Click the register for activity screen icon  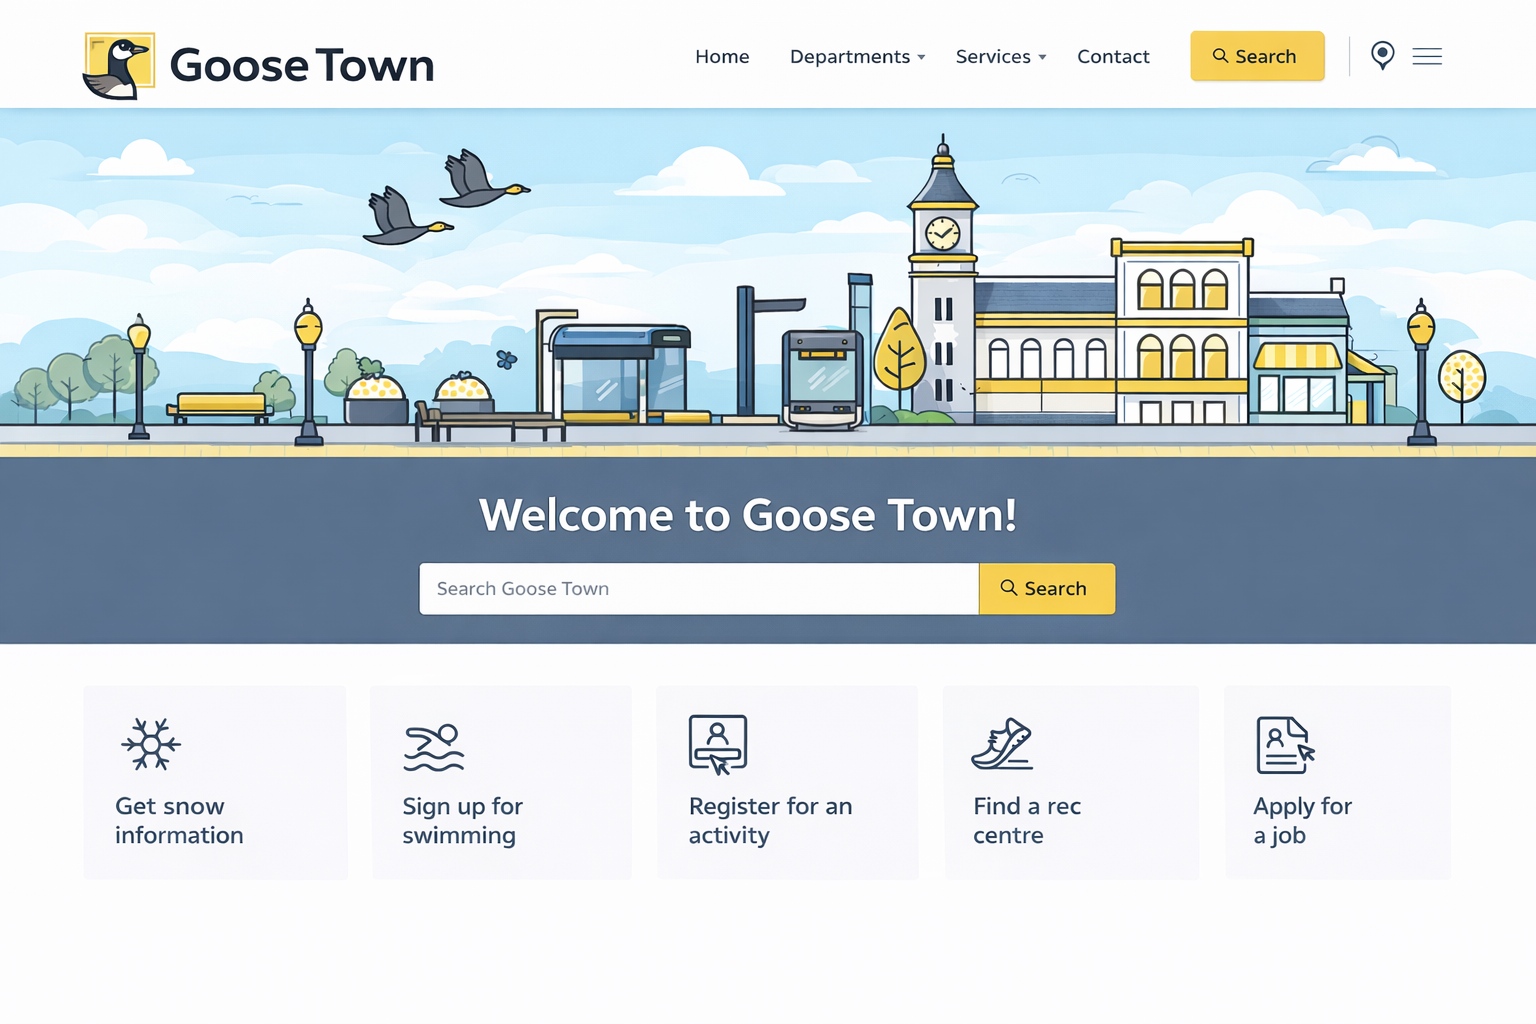[718, 745]
